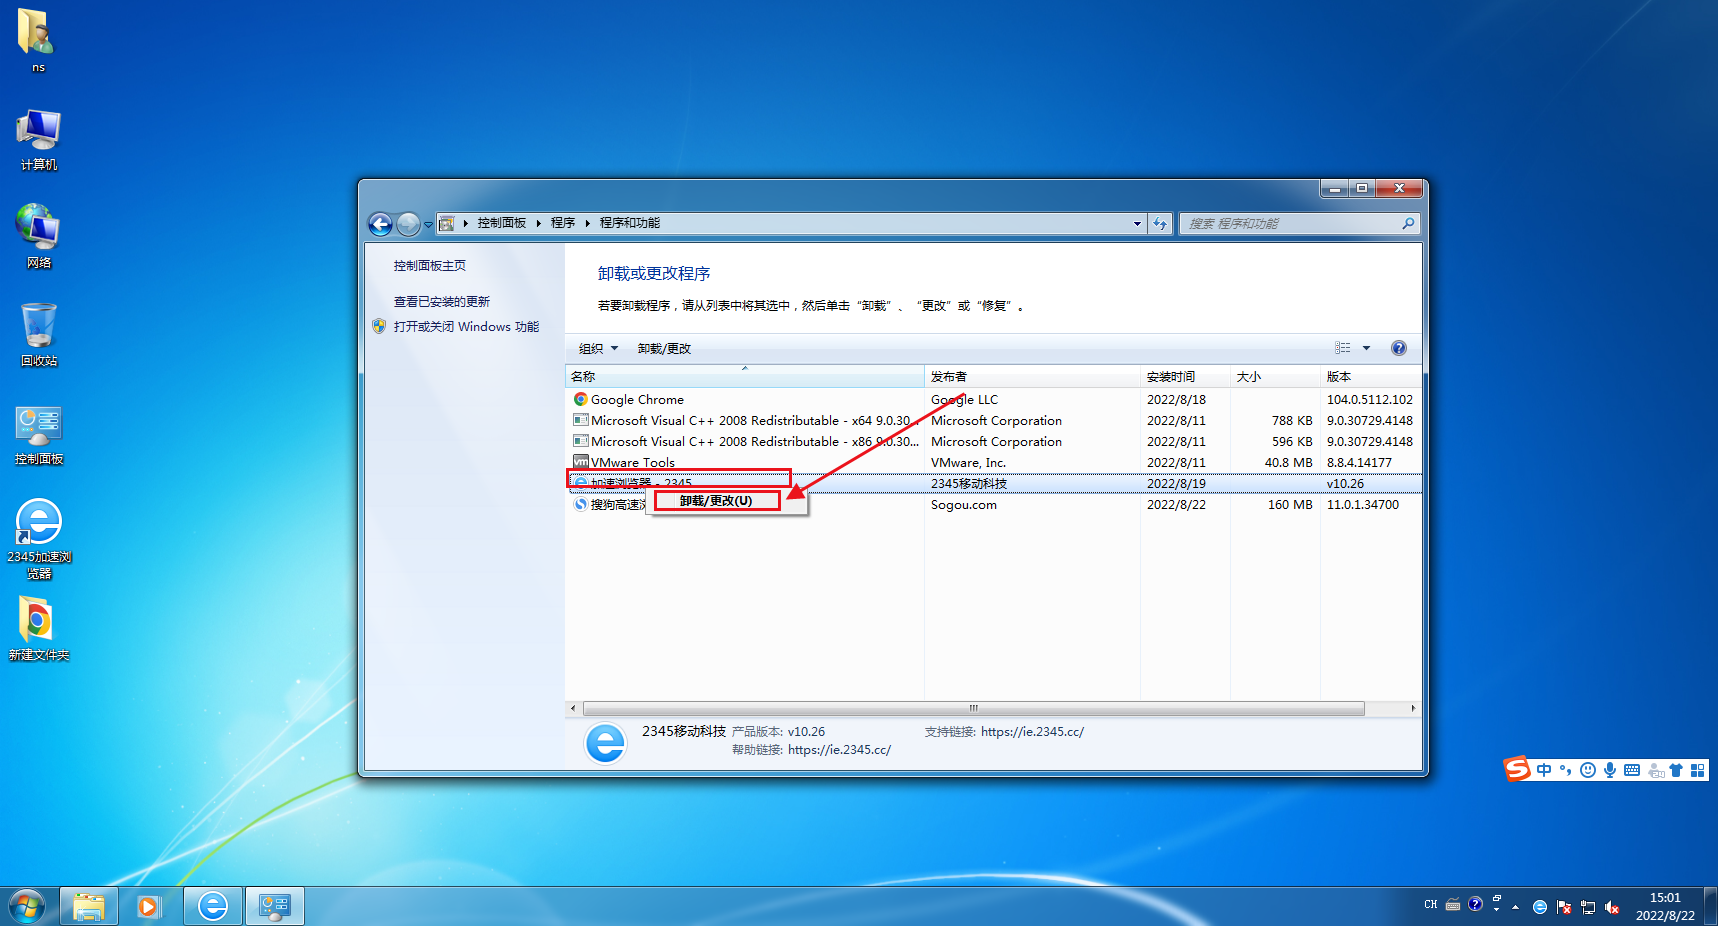Open Sogou skin shirt icon

point(1676,770)
